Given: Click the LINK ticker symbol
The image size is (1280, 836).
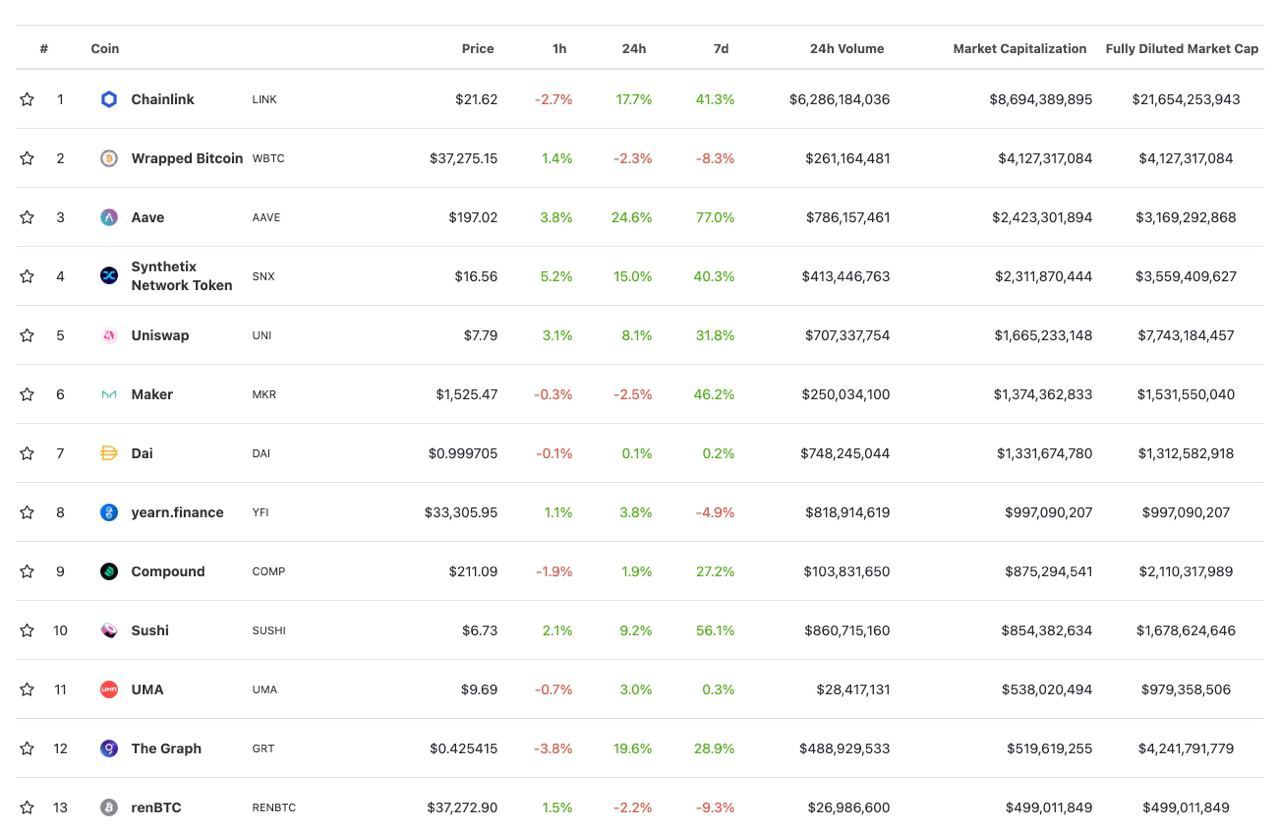Looking at the screenshot, I should [264, 100].
